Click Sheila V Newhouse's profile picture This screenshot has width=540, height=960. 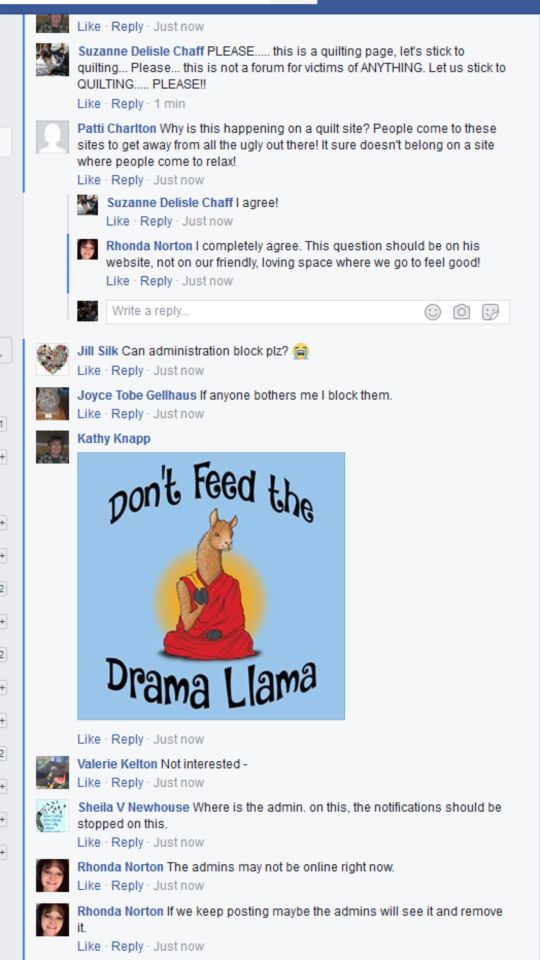[52, 815]
